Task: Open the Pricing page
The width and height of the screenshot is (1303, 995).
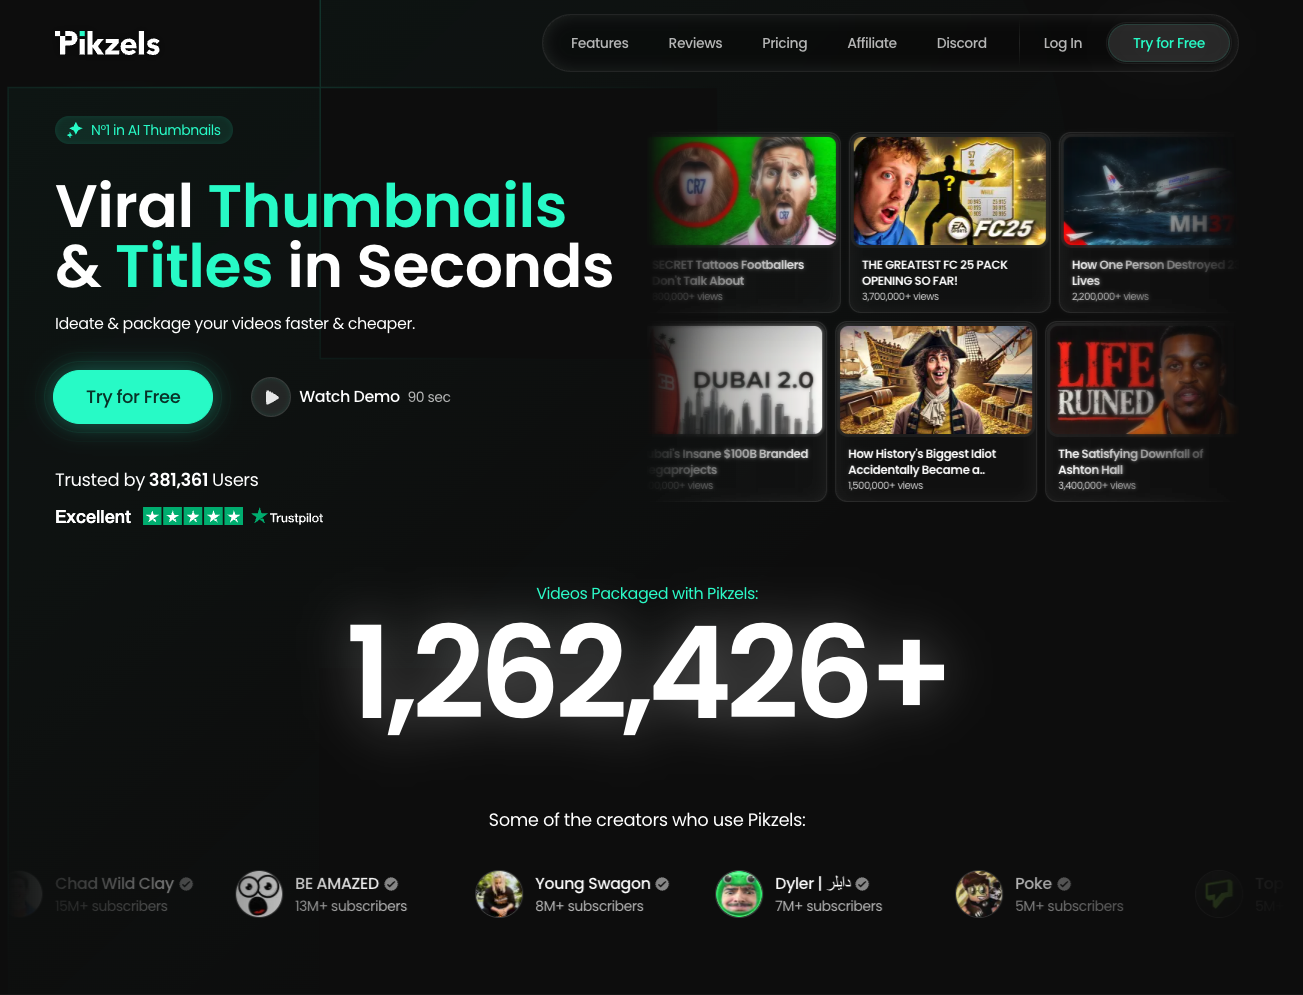Action: [784, 43]
